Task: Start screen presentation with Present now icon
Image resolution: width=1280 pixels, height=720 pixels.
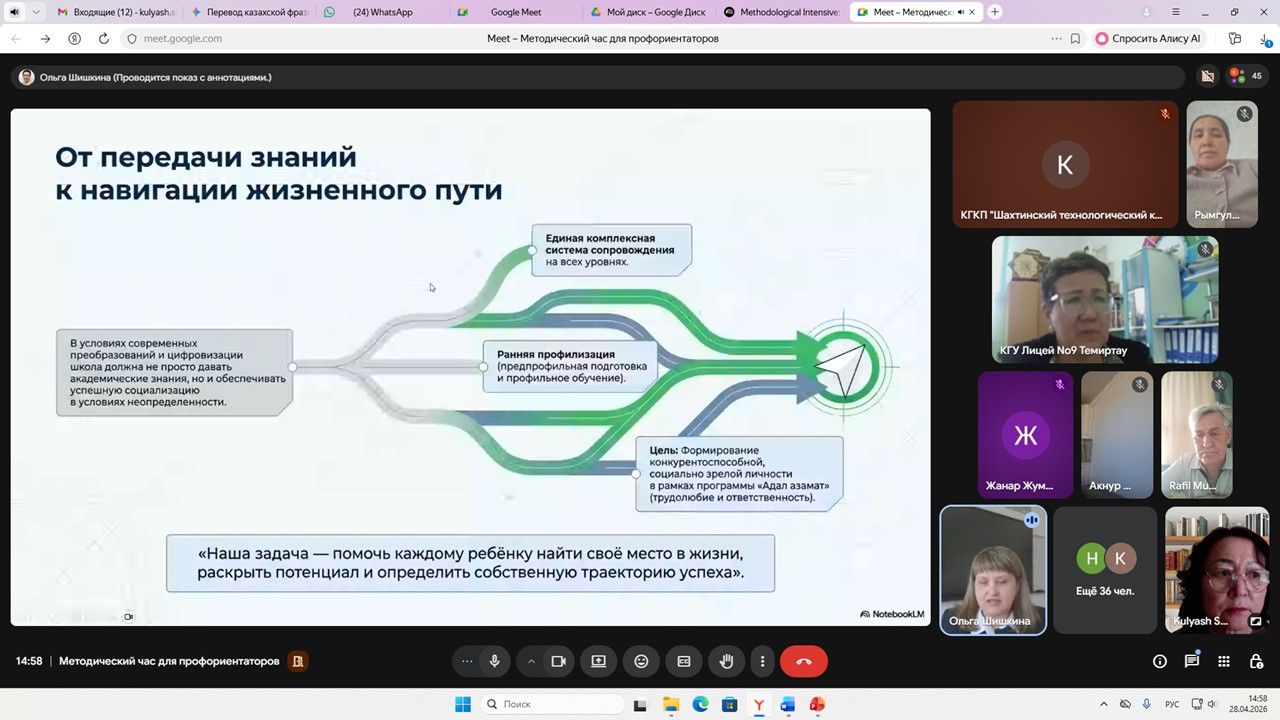Action: [x=598, y=661]
